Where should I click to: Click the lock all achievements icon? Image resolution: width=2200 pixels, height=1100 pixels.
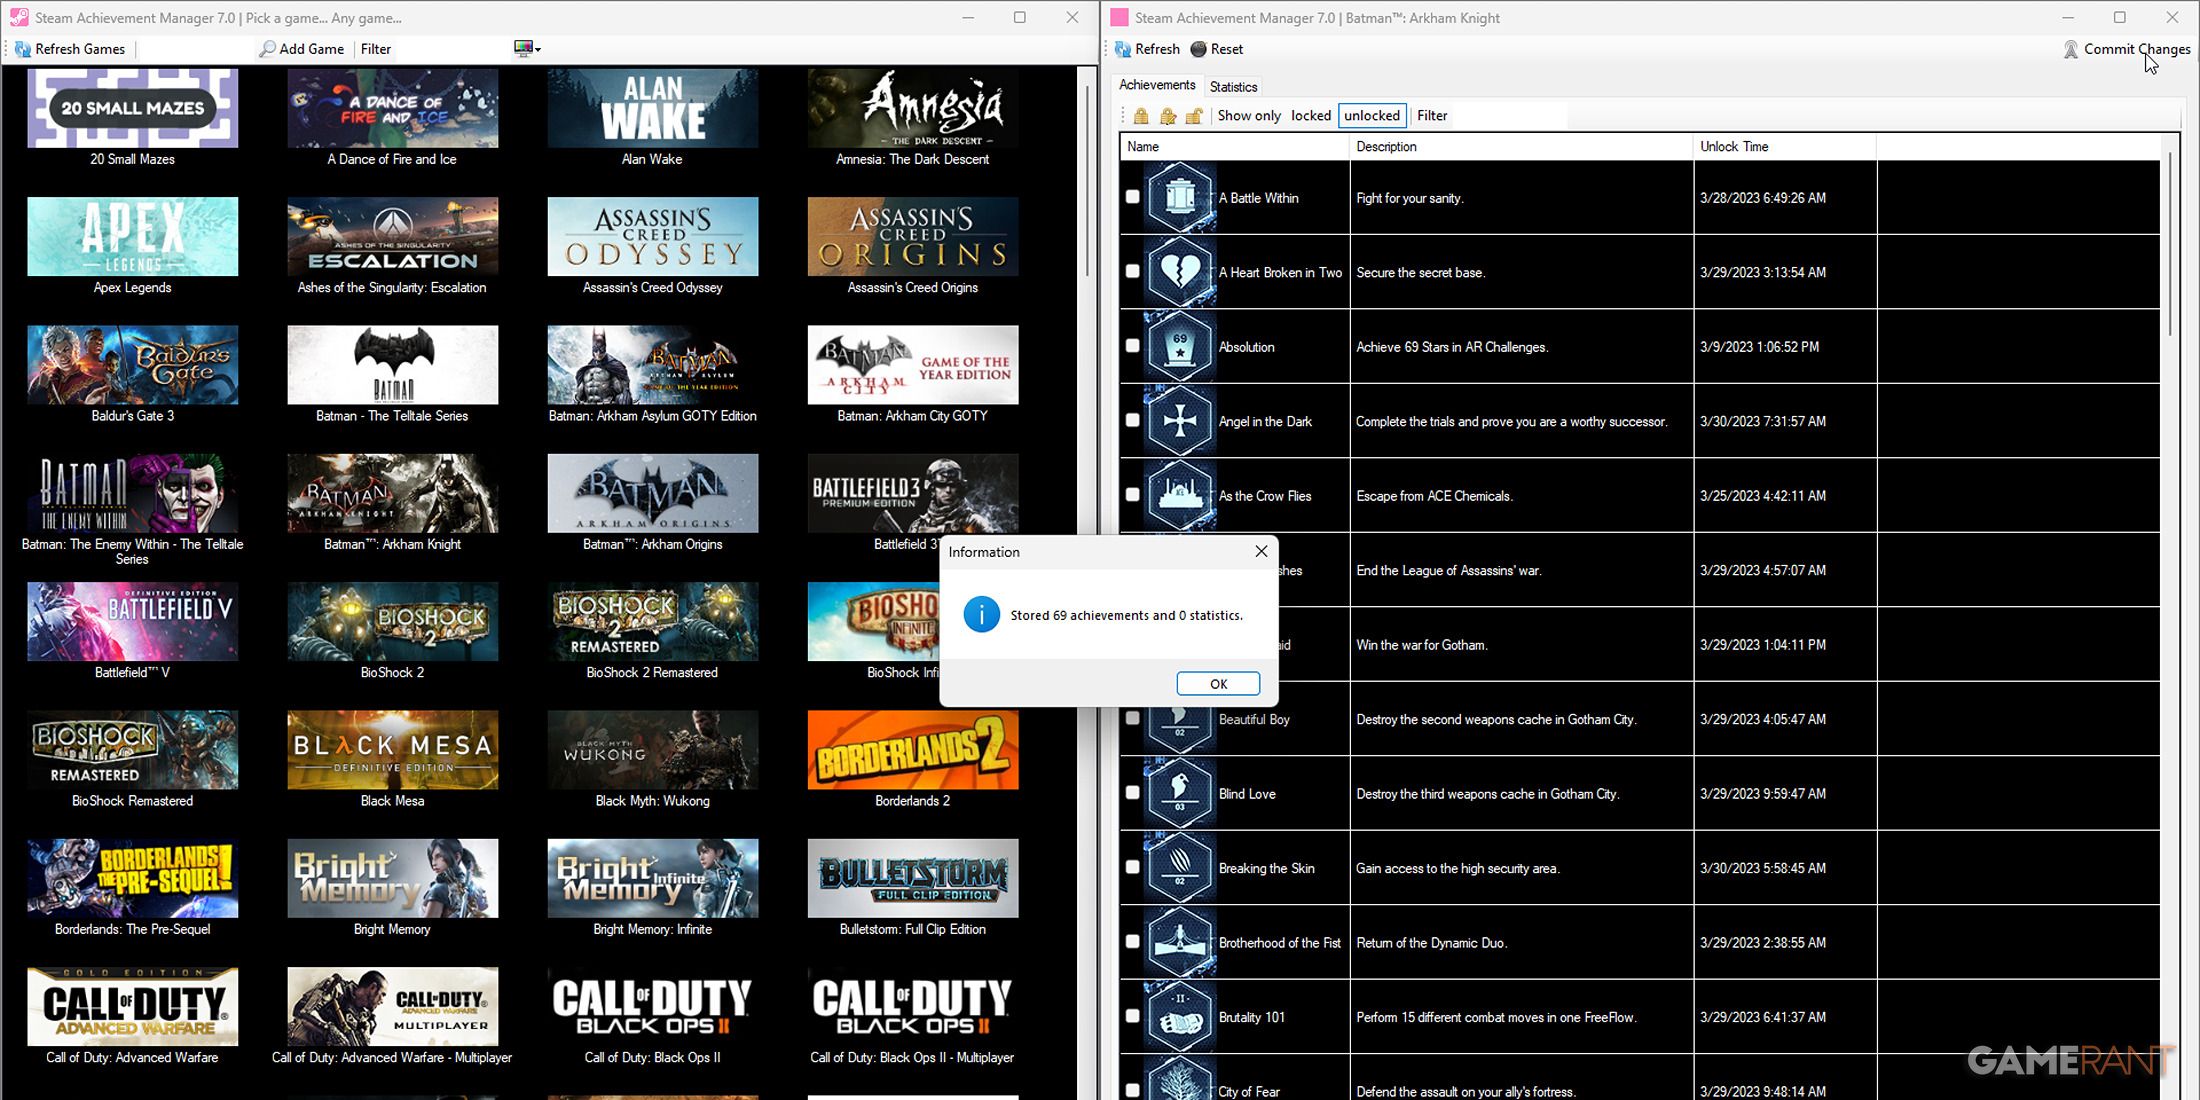(x=1141, y=116)
